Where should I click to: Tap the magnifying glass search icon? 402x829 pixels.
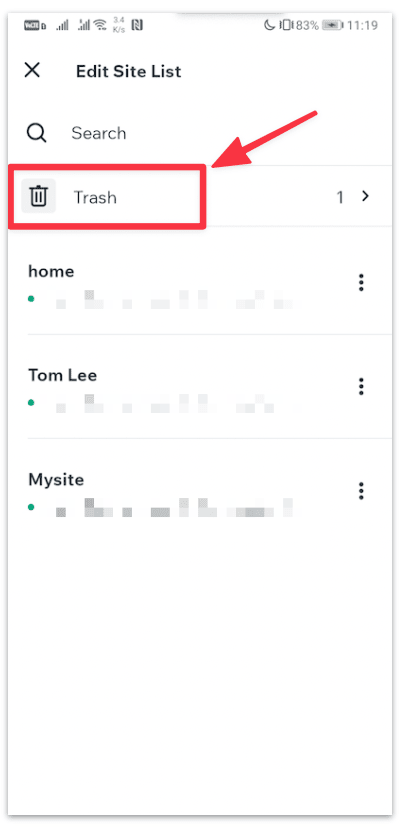(37, 133)
